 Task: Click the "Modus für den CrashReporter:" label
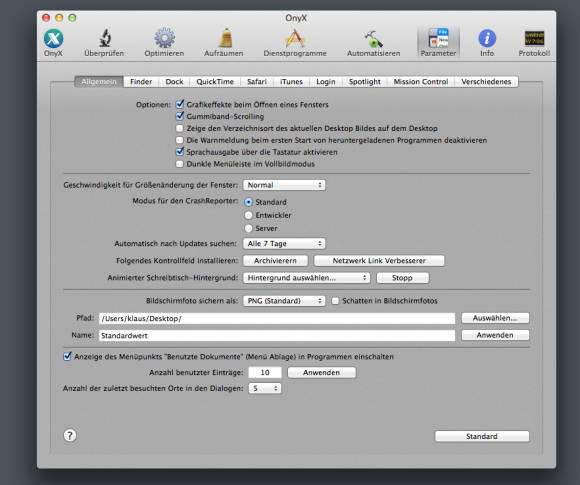coord(185,201)
